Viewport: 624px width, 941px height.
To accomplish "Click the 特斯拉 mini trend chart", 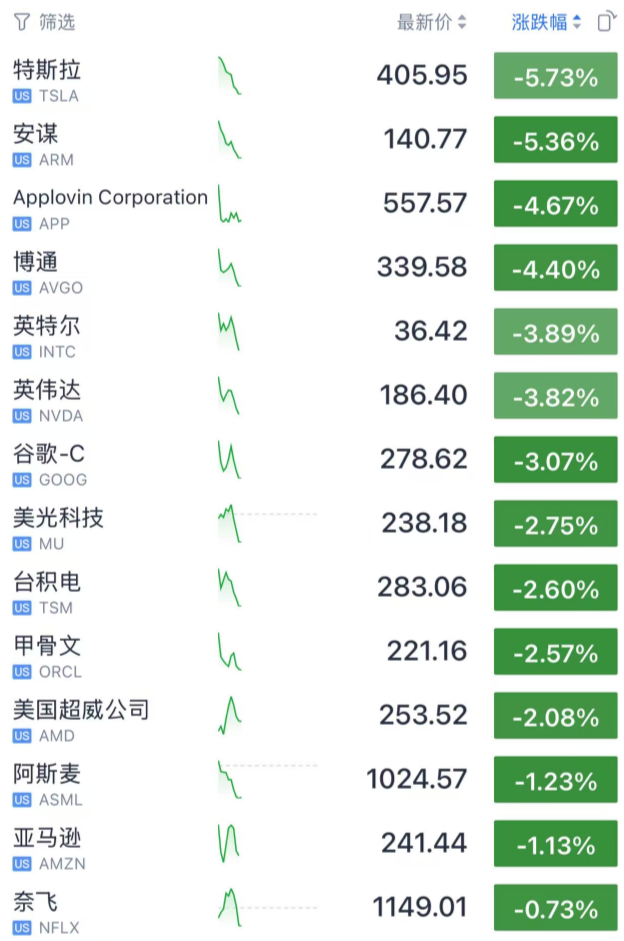I will pyautogui.click(x=229, y=76).
